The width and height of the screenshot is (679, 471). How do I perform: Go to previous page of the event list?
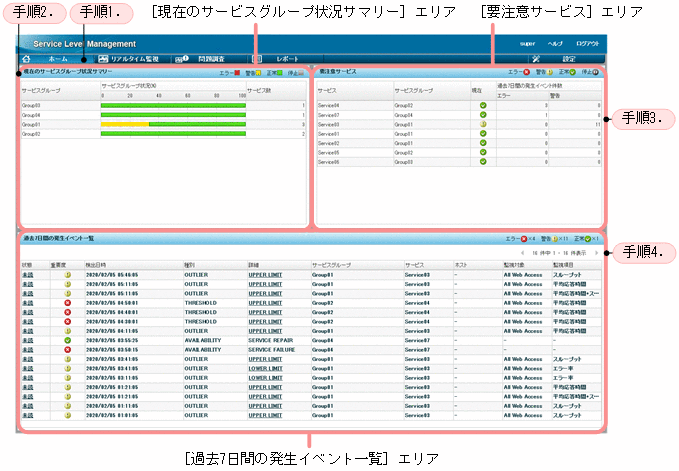point(523,253)
